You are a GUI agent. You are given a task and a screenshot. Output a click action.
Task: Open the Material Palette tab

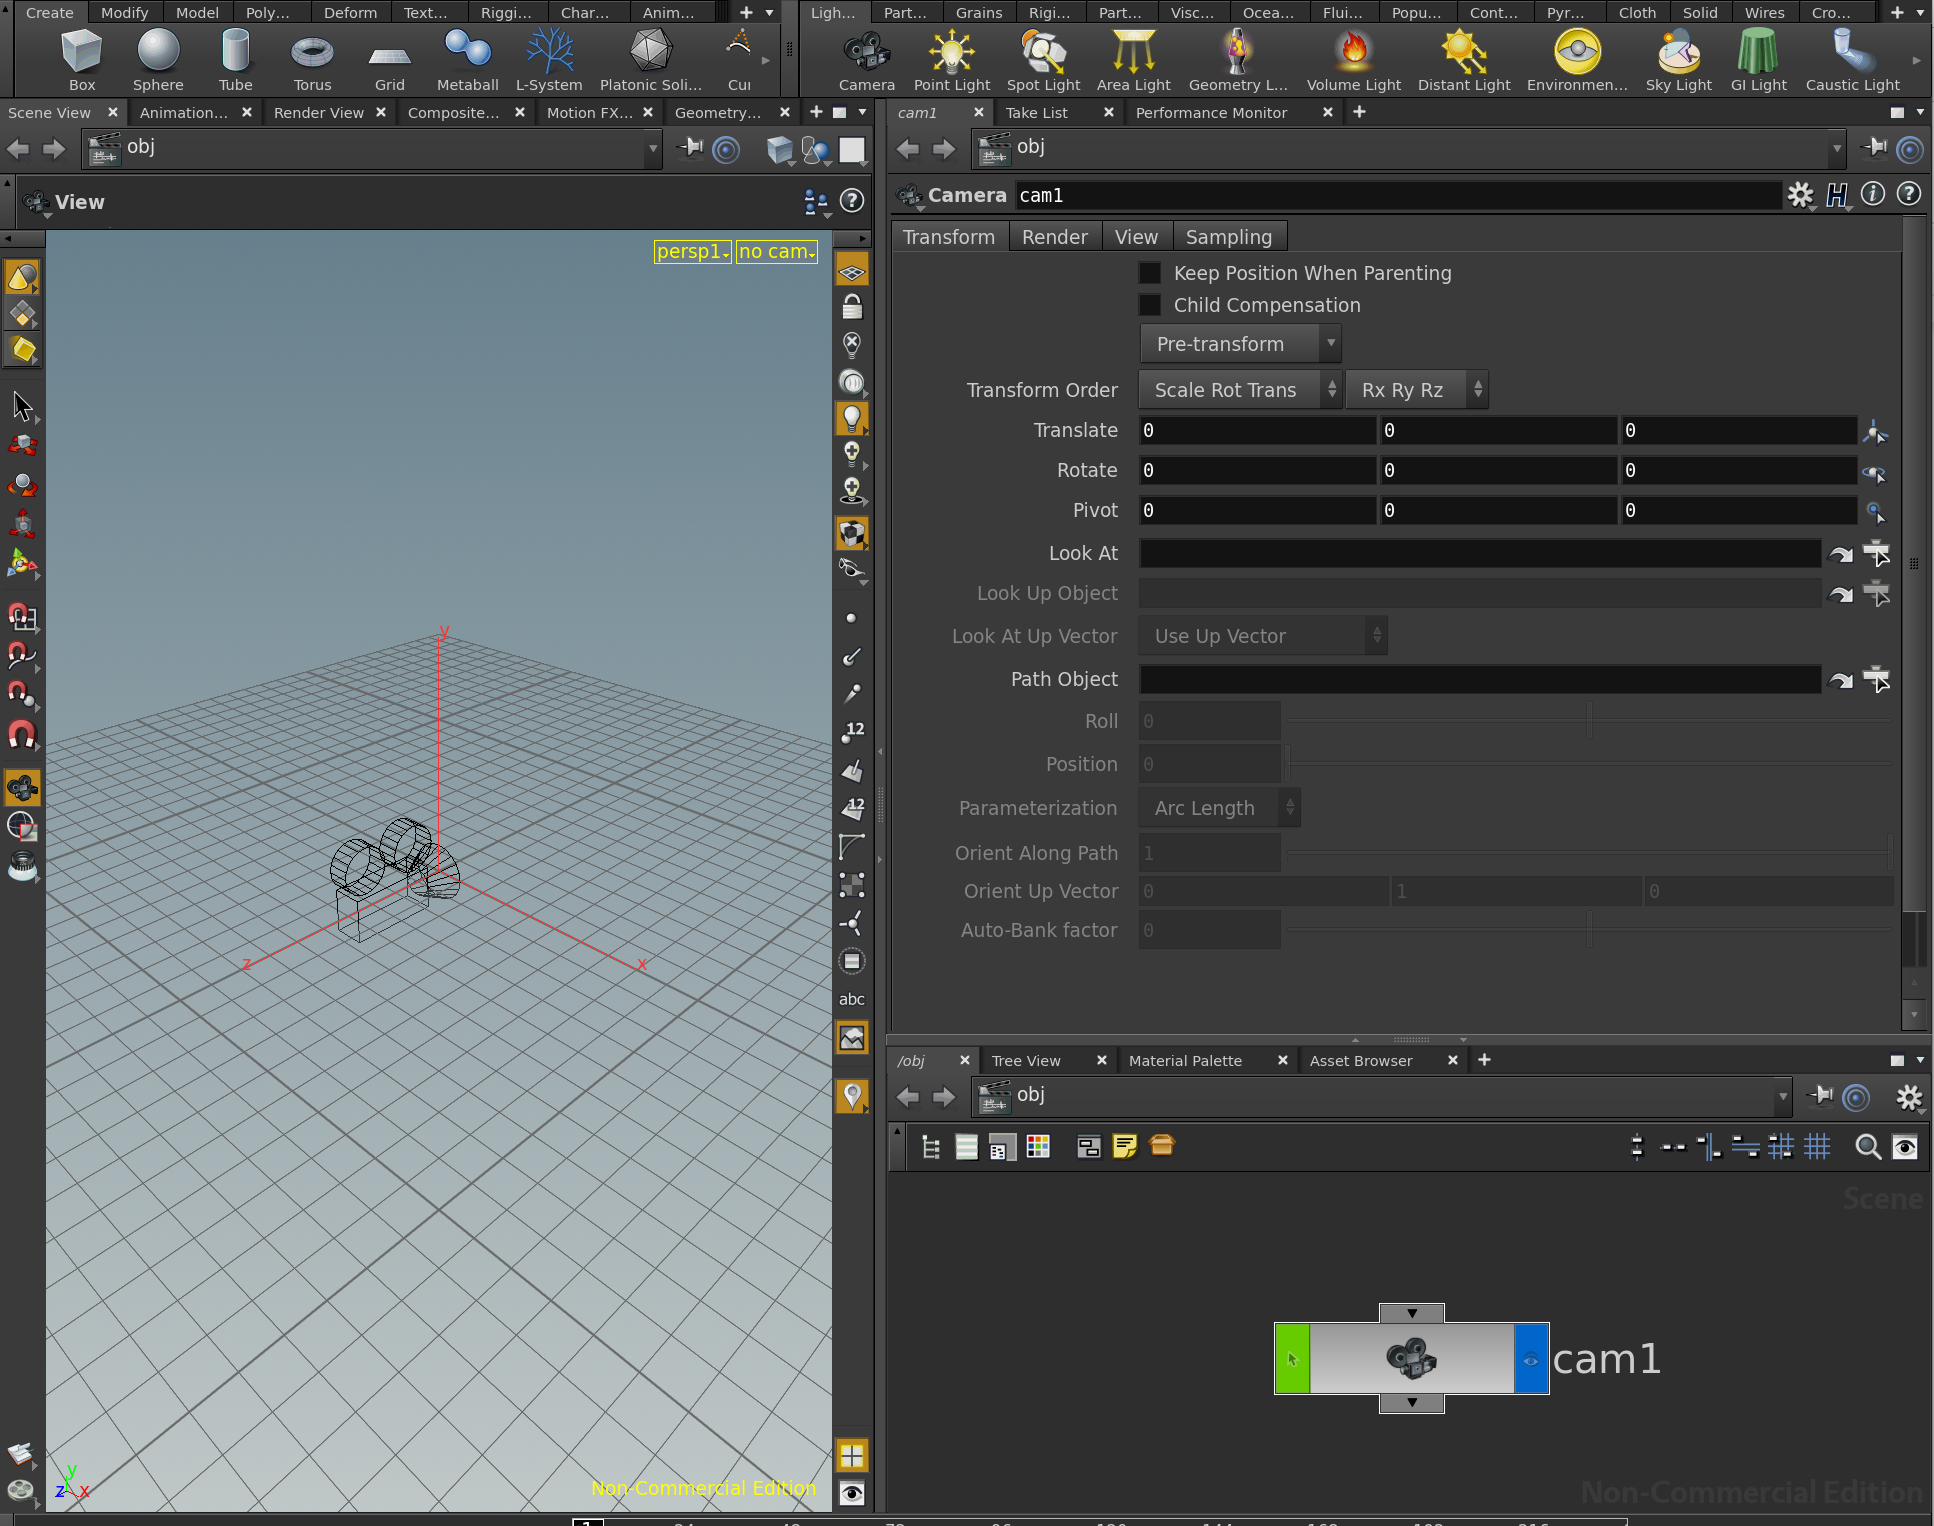pos(1185,1061)
